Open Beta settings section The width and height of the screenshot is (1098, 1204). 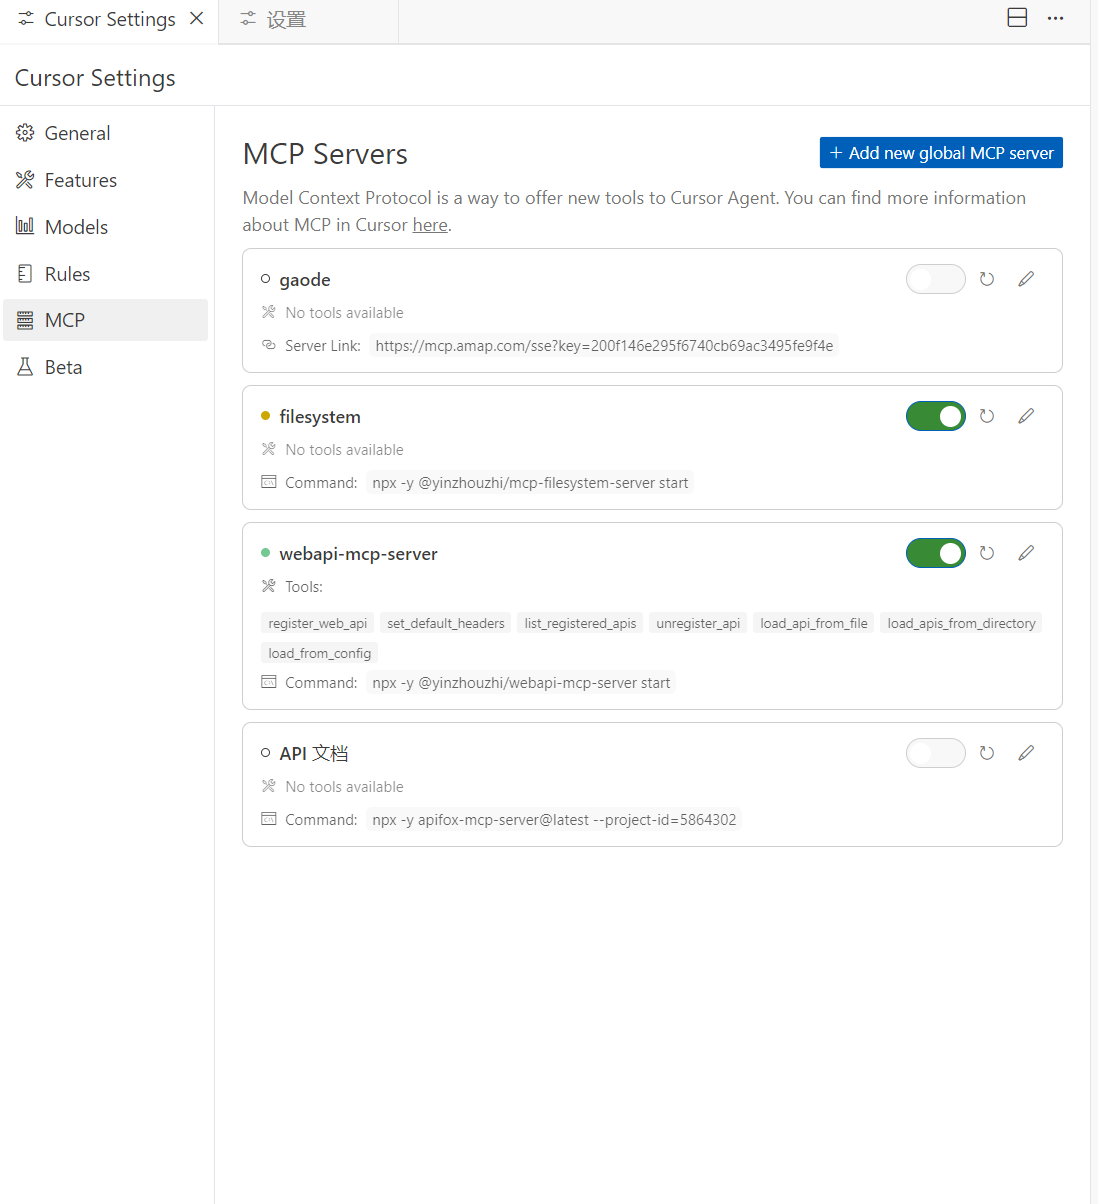tap(105, 367)
